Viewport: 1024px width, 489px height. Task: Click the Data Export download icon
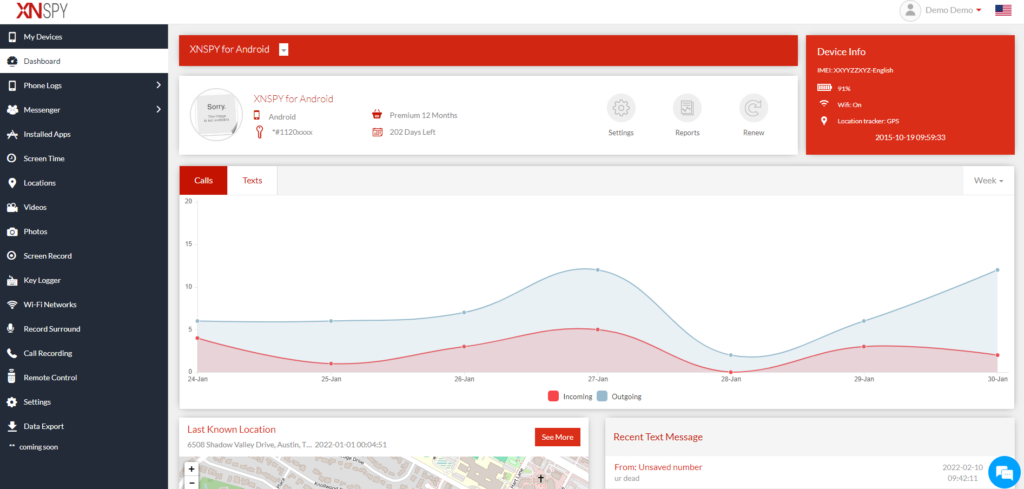pos(12,426)
